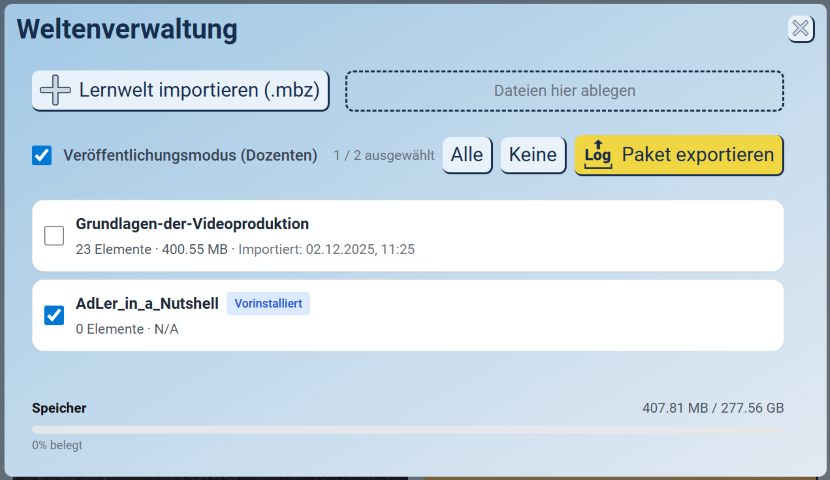
Task: Toggle Veröffentlichungsmodus (Dozenten) checkbox
Action: click(x=42, y=156)
